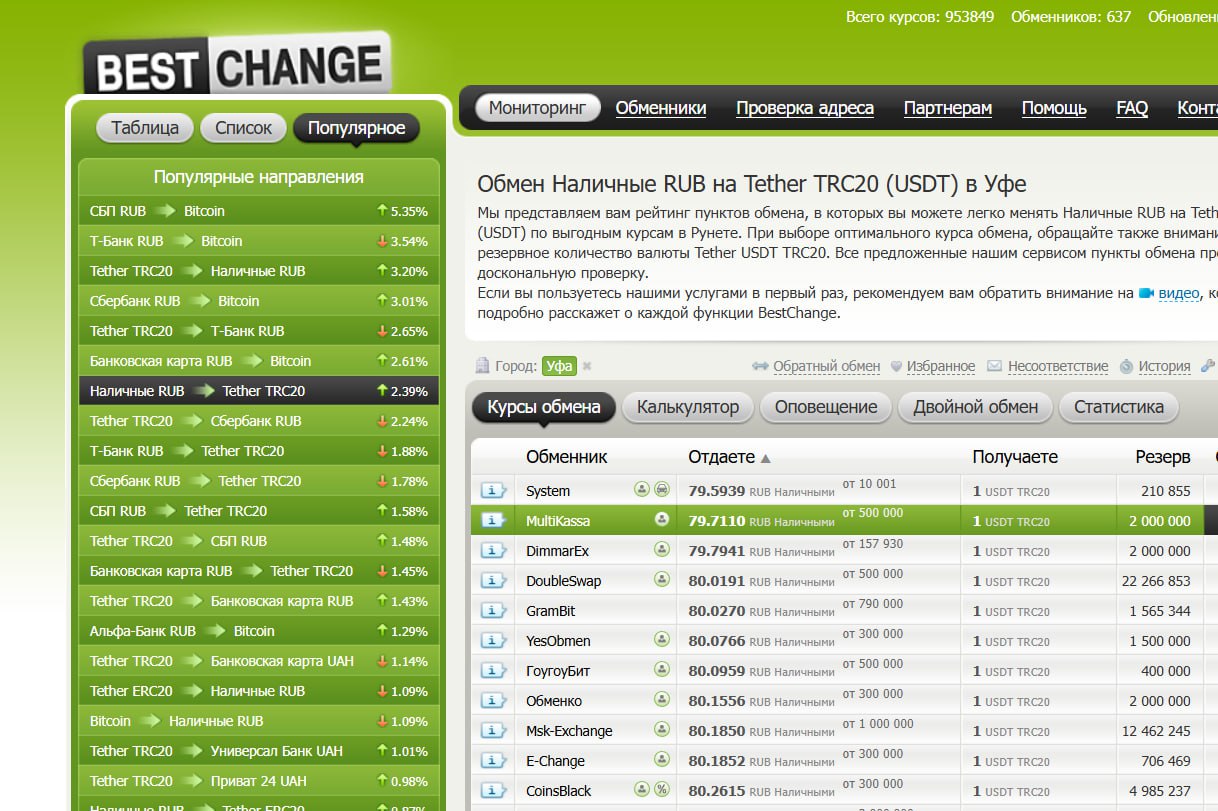This screenshot has height=811, width=1218.
Task: Switch left panel to Список view
Action: pyautogui.click(x=243, y=128)
